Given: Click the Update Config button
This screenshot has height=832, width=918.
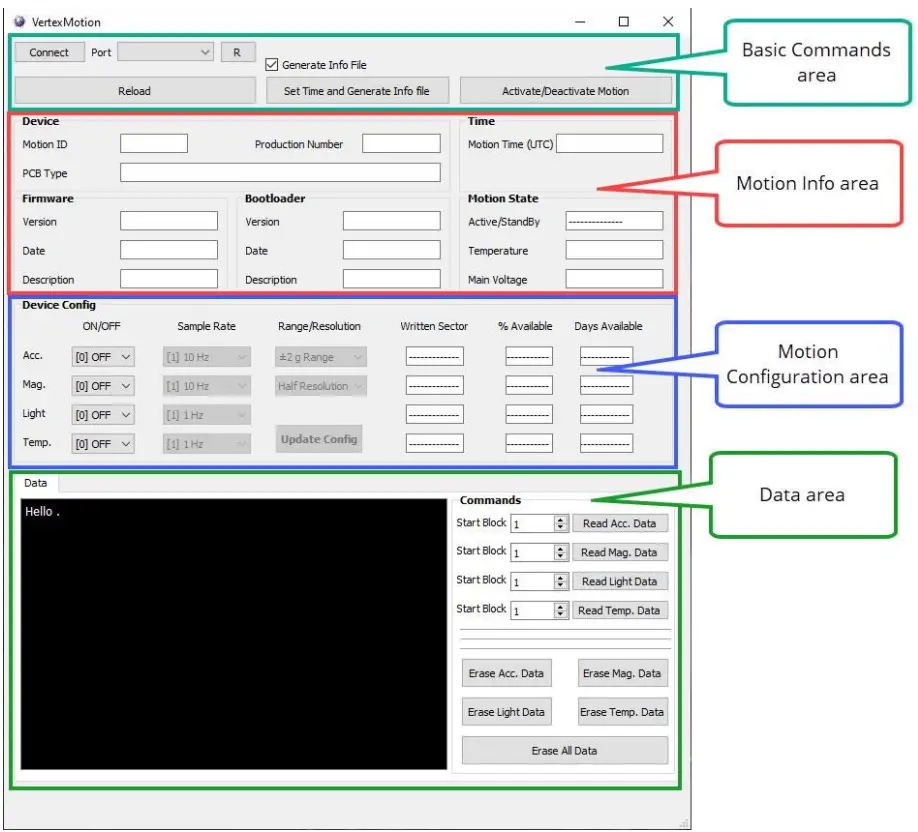Looking at the screenshot, I should click(x=318, y=438).
